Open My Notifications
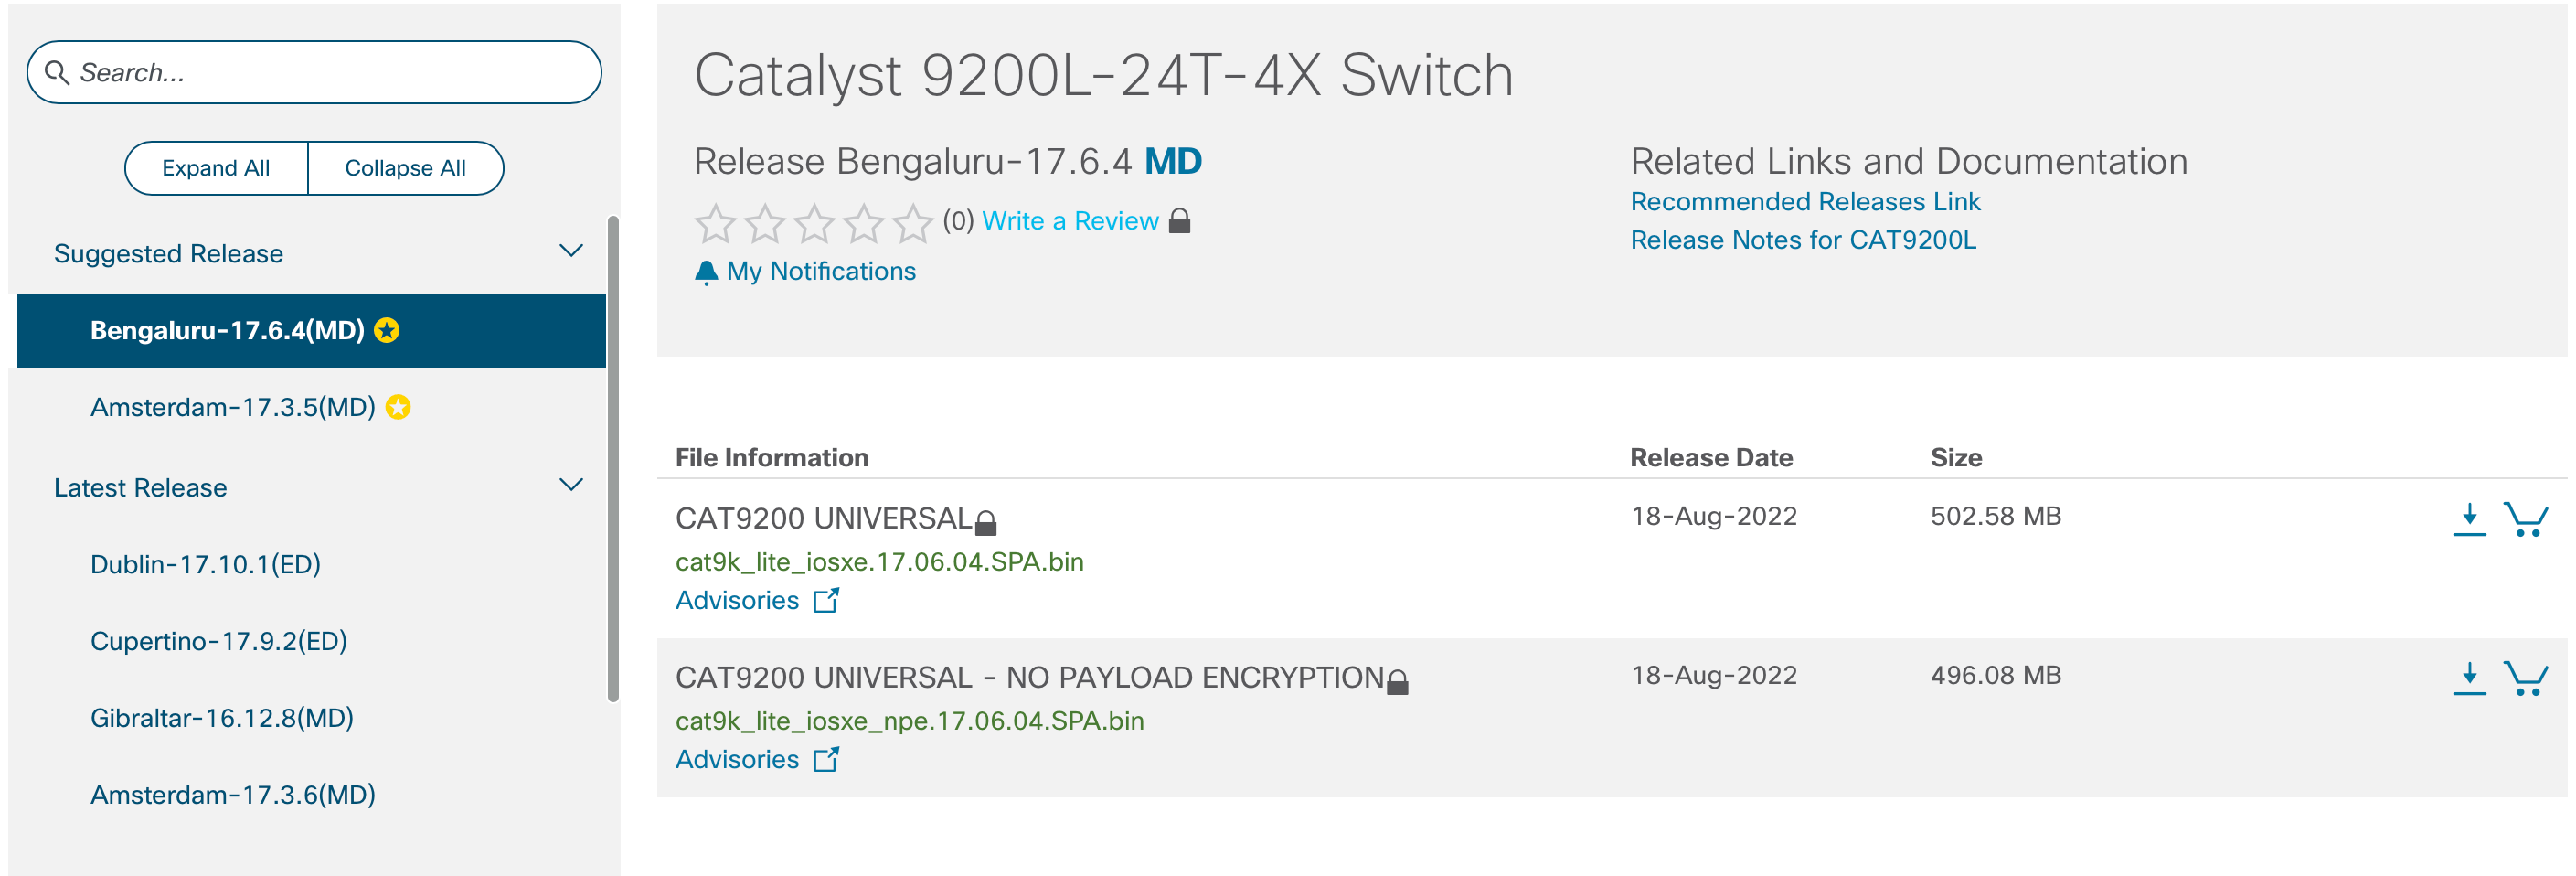 pyautogui.click(x=805, y=270)
